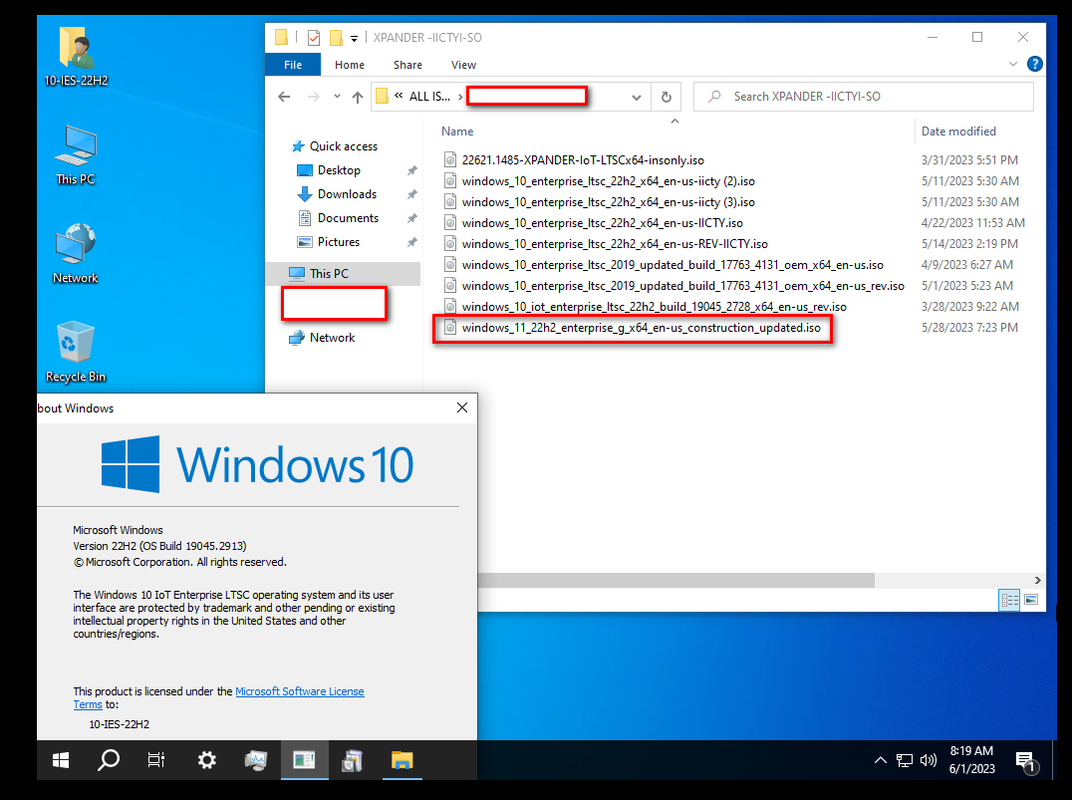Click the address bar previous-locations chevron before ALL IS...

click(399, 96)
